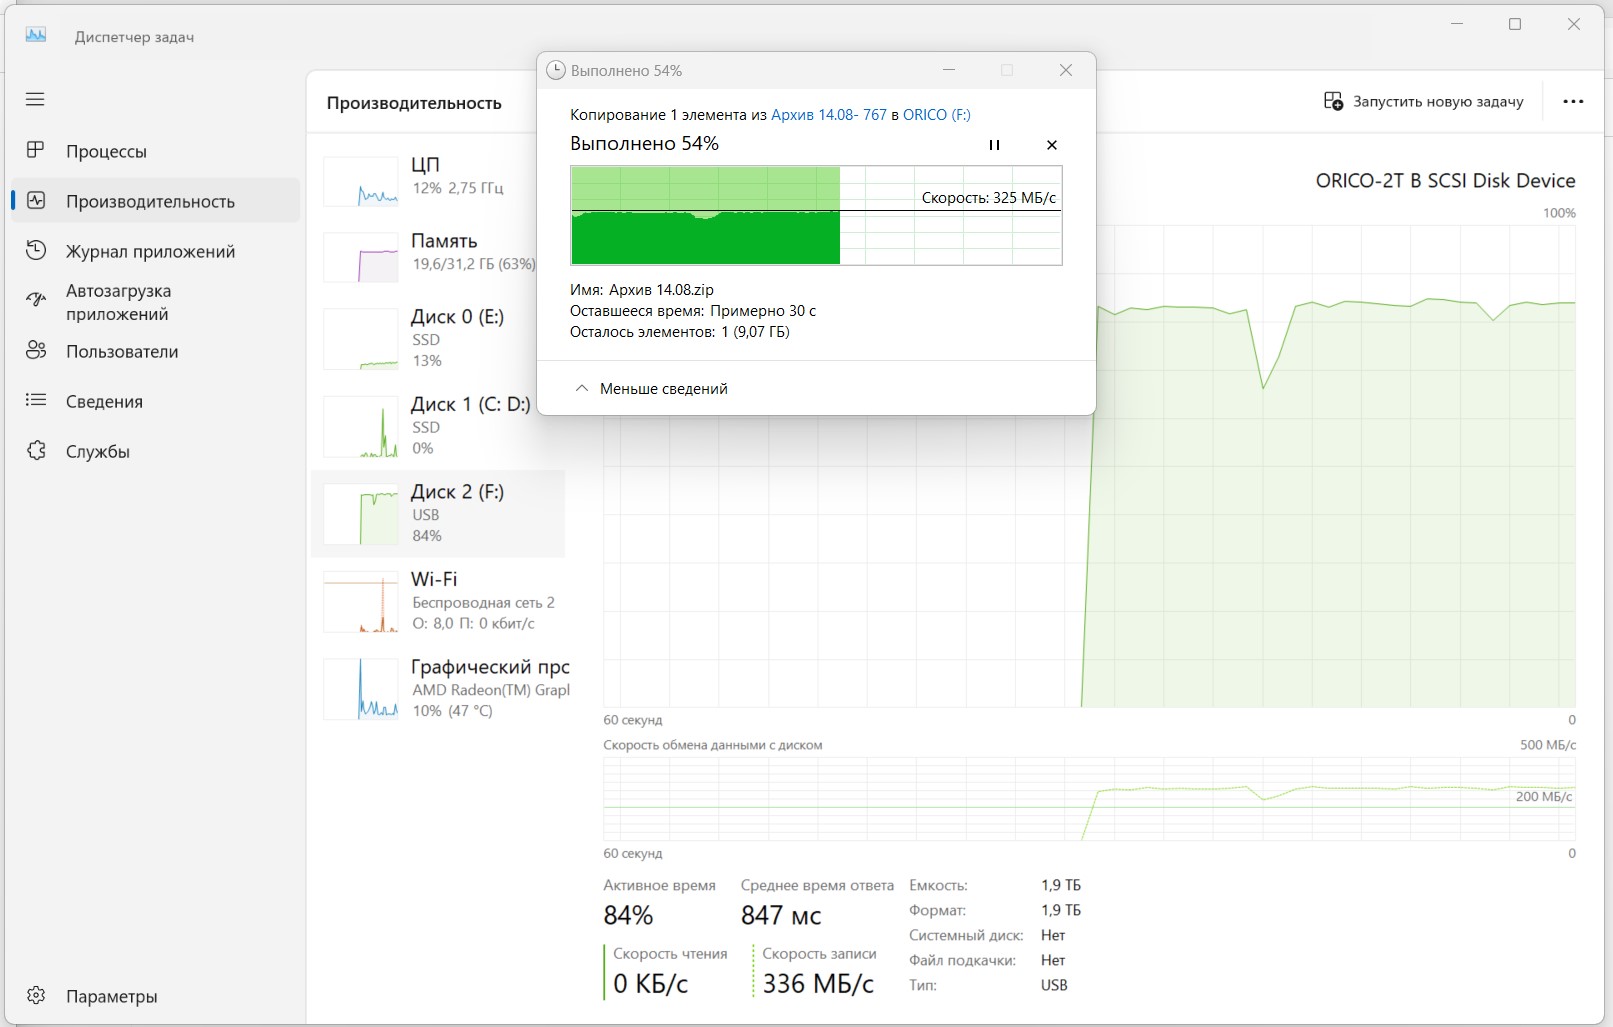
Task: Close the Task Manager window
Action: pyautogui.click(x=1574, y=24)
